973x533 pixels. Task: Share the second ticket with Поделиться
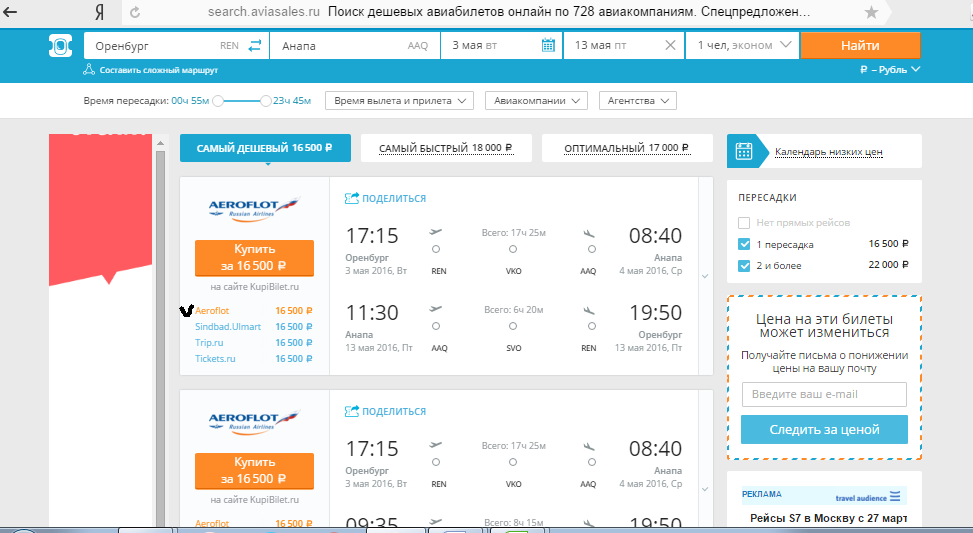385,411
